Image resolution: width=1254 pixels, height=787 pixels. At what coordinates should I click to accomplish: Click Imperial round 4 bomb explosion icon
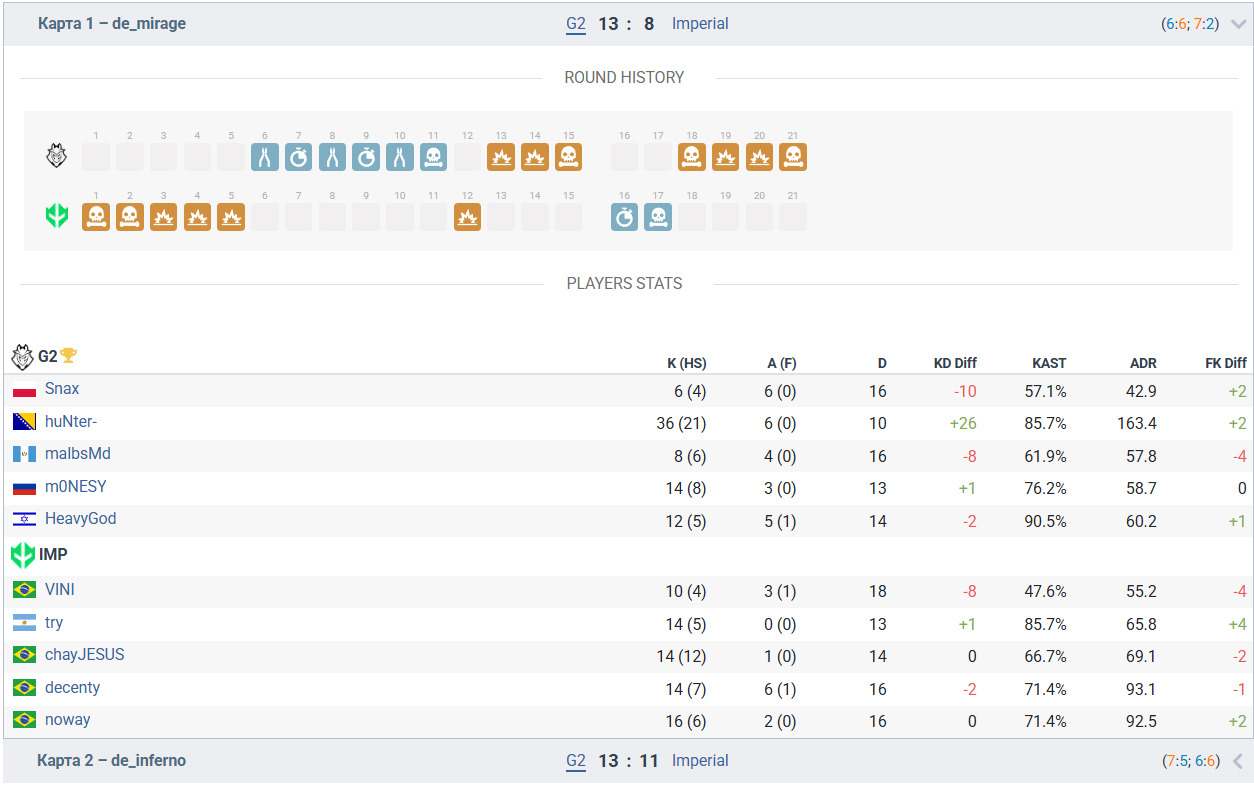click(x=198, y=217)
